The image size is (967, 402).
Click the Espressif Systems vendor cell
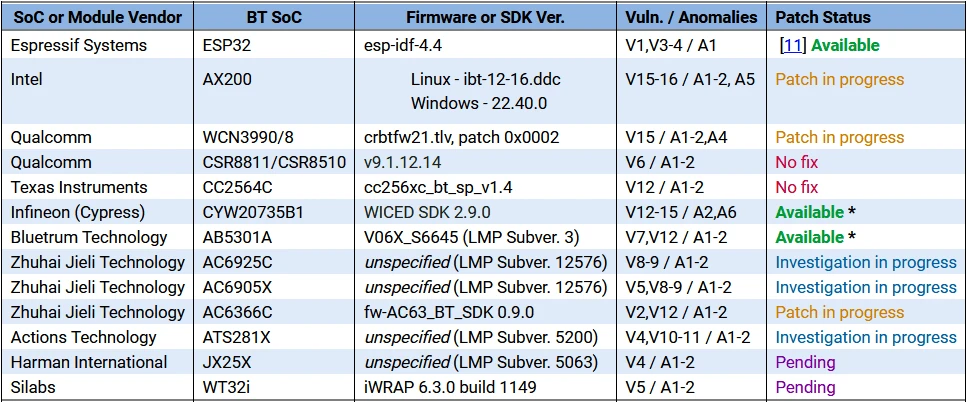tap(79, 45)
